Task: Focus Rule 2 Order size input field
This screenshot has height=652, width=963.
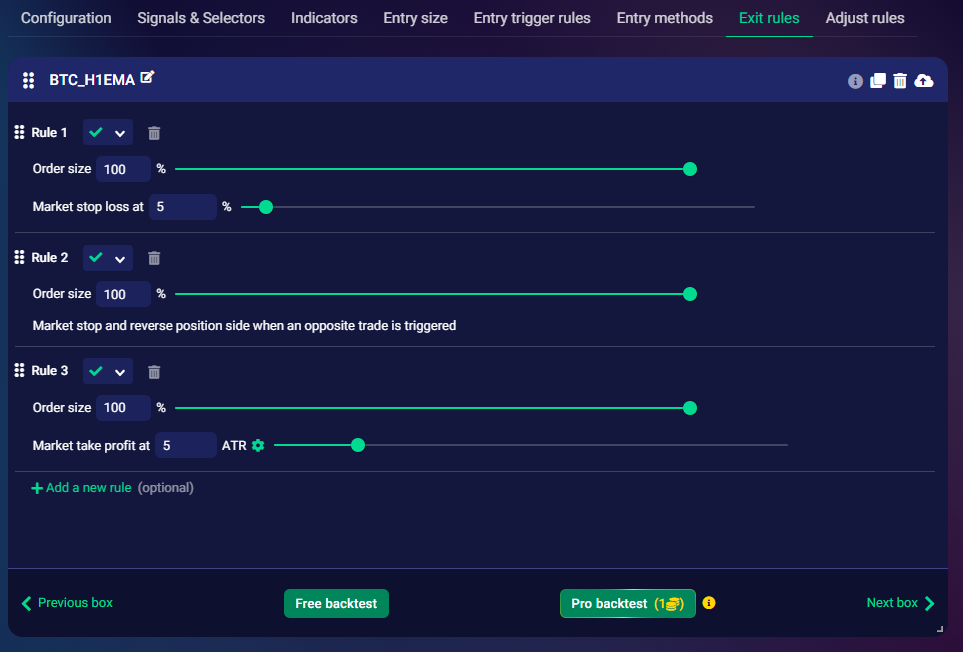Action: pyautogui.click(x=123, y=294)
